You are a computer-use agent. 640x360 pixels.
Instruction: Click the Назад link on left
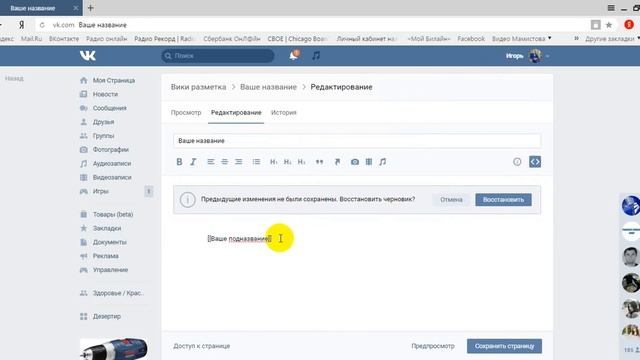tap(14, 78)
